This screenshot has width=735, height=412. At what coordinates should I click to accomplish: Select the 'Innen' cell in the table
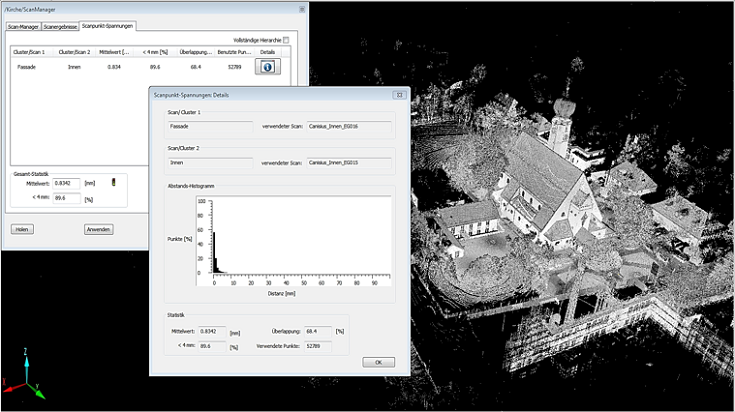pos(75,67)
